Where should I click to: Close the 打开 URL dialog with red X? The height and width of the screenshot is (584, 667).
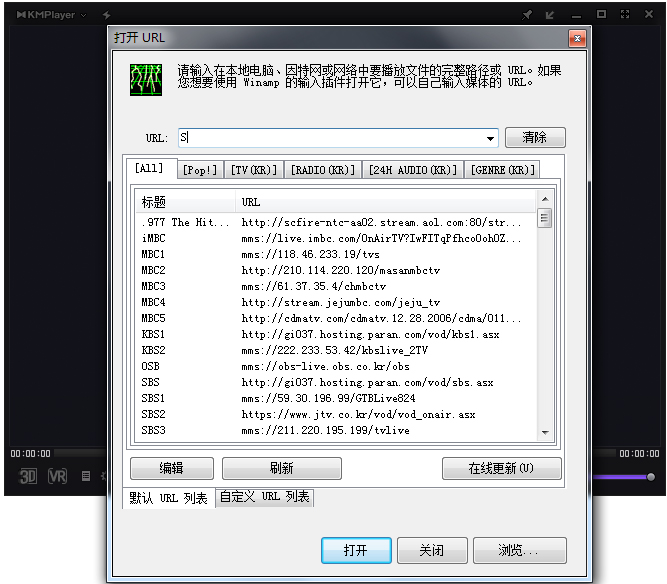(577, 39)
